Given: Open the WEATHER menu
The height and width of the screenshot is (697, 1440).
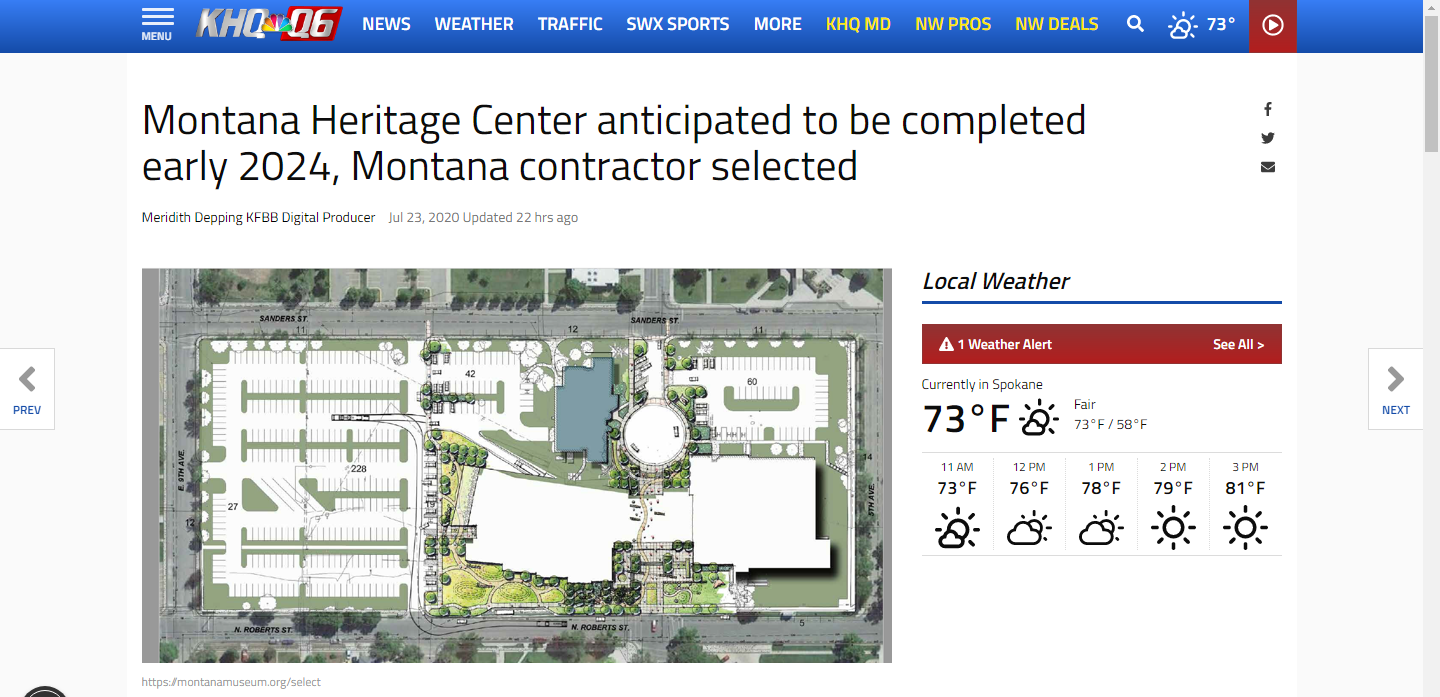Looking at the screenshot, I should click(x=474, y=24).
